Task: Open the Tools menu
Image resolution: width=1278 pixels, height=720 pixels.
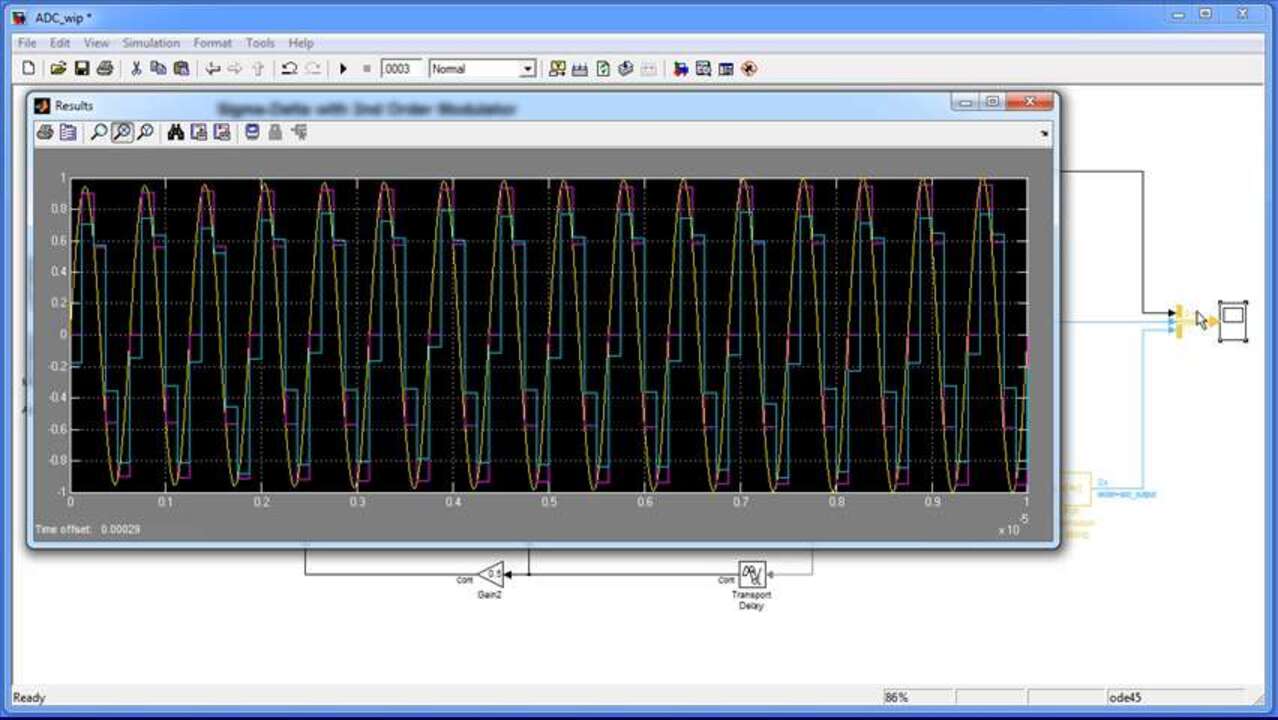Action: tap(260, 43)
